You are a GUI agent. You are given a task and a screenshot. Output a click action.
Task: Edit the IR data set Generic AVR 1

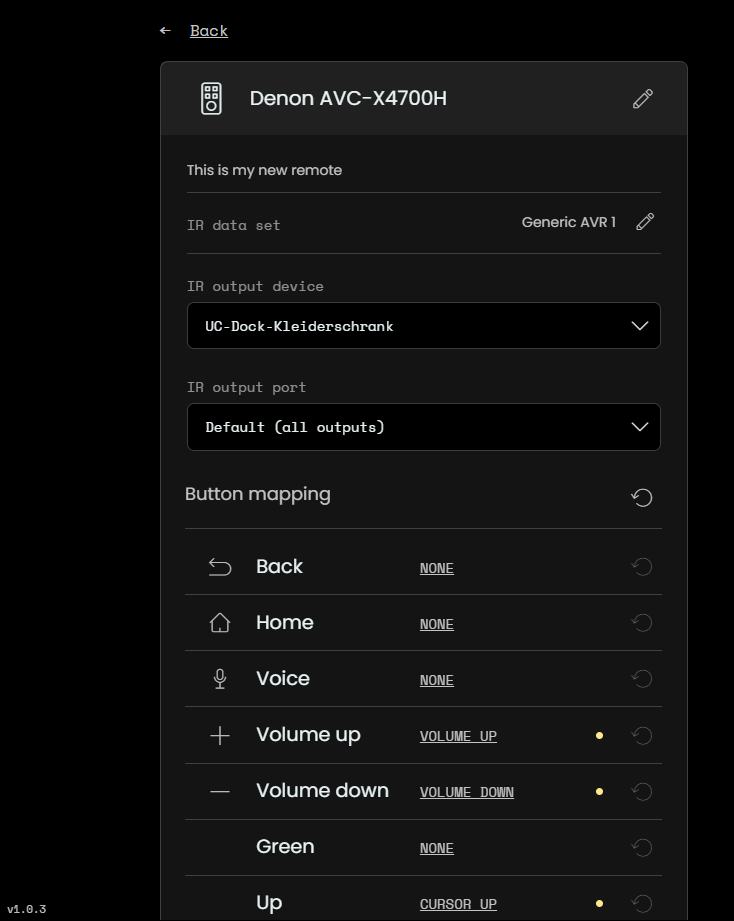tap(645, 222)
